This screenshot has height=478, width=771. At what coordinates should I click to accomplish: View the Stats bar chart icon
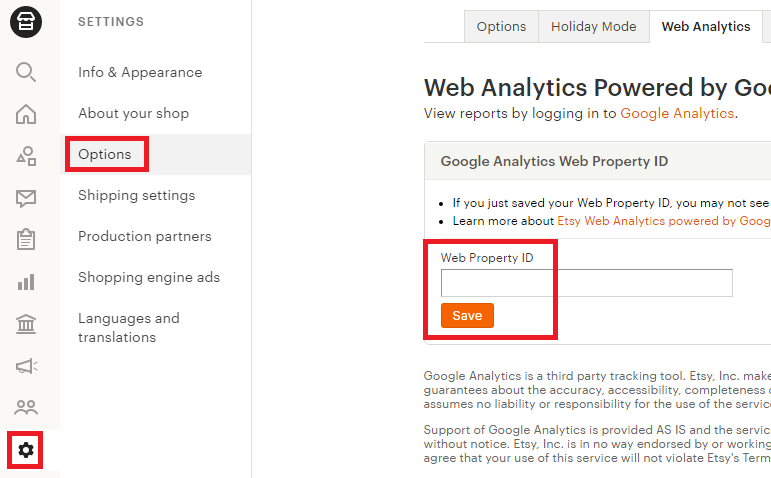pyautogui.click(x=26, y=282)
